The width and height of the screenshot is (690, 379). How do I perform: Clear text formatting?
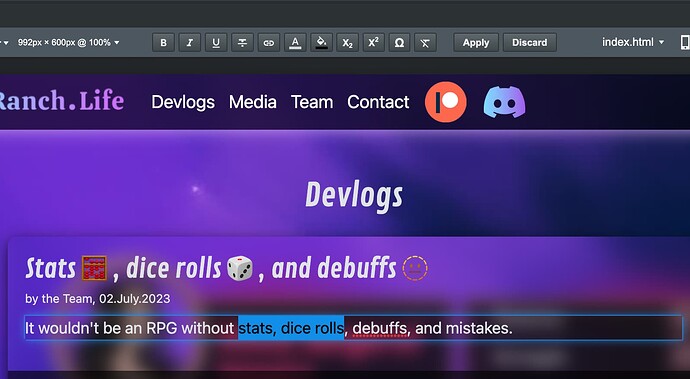click(425, 43)
